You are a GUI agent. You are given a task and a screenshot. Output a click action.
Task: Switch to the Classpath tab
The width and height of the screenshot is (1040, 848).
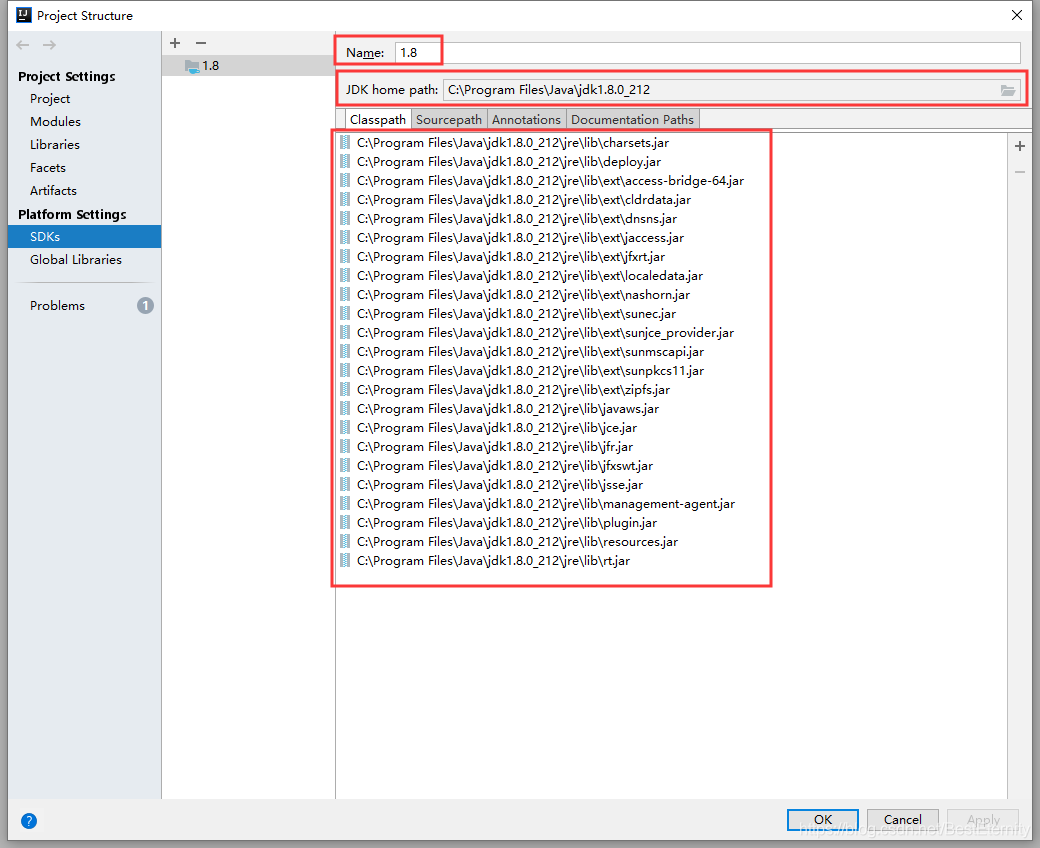pyautogui.click(x=377, y=119)
